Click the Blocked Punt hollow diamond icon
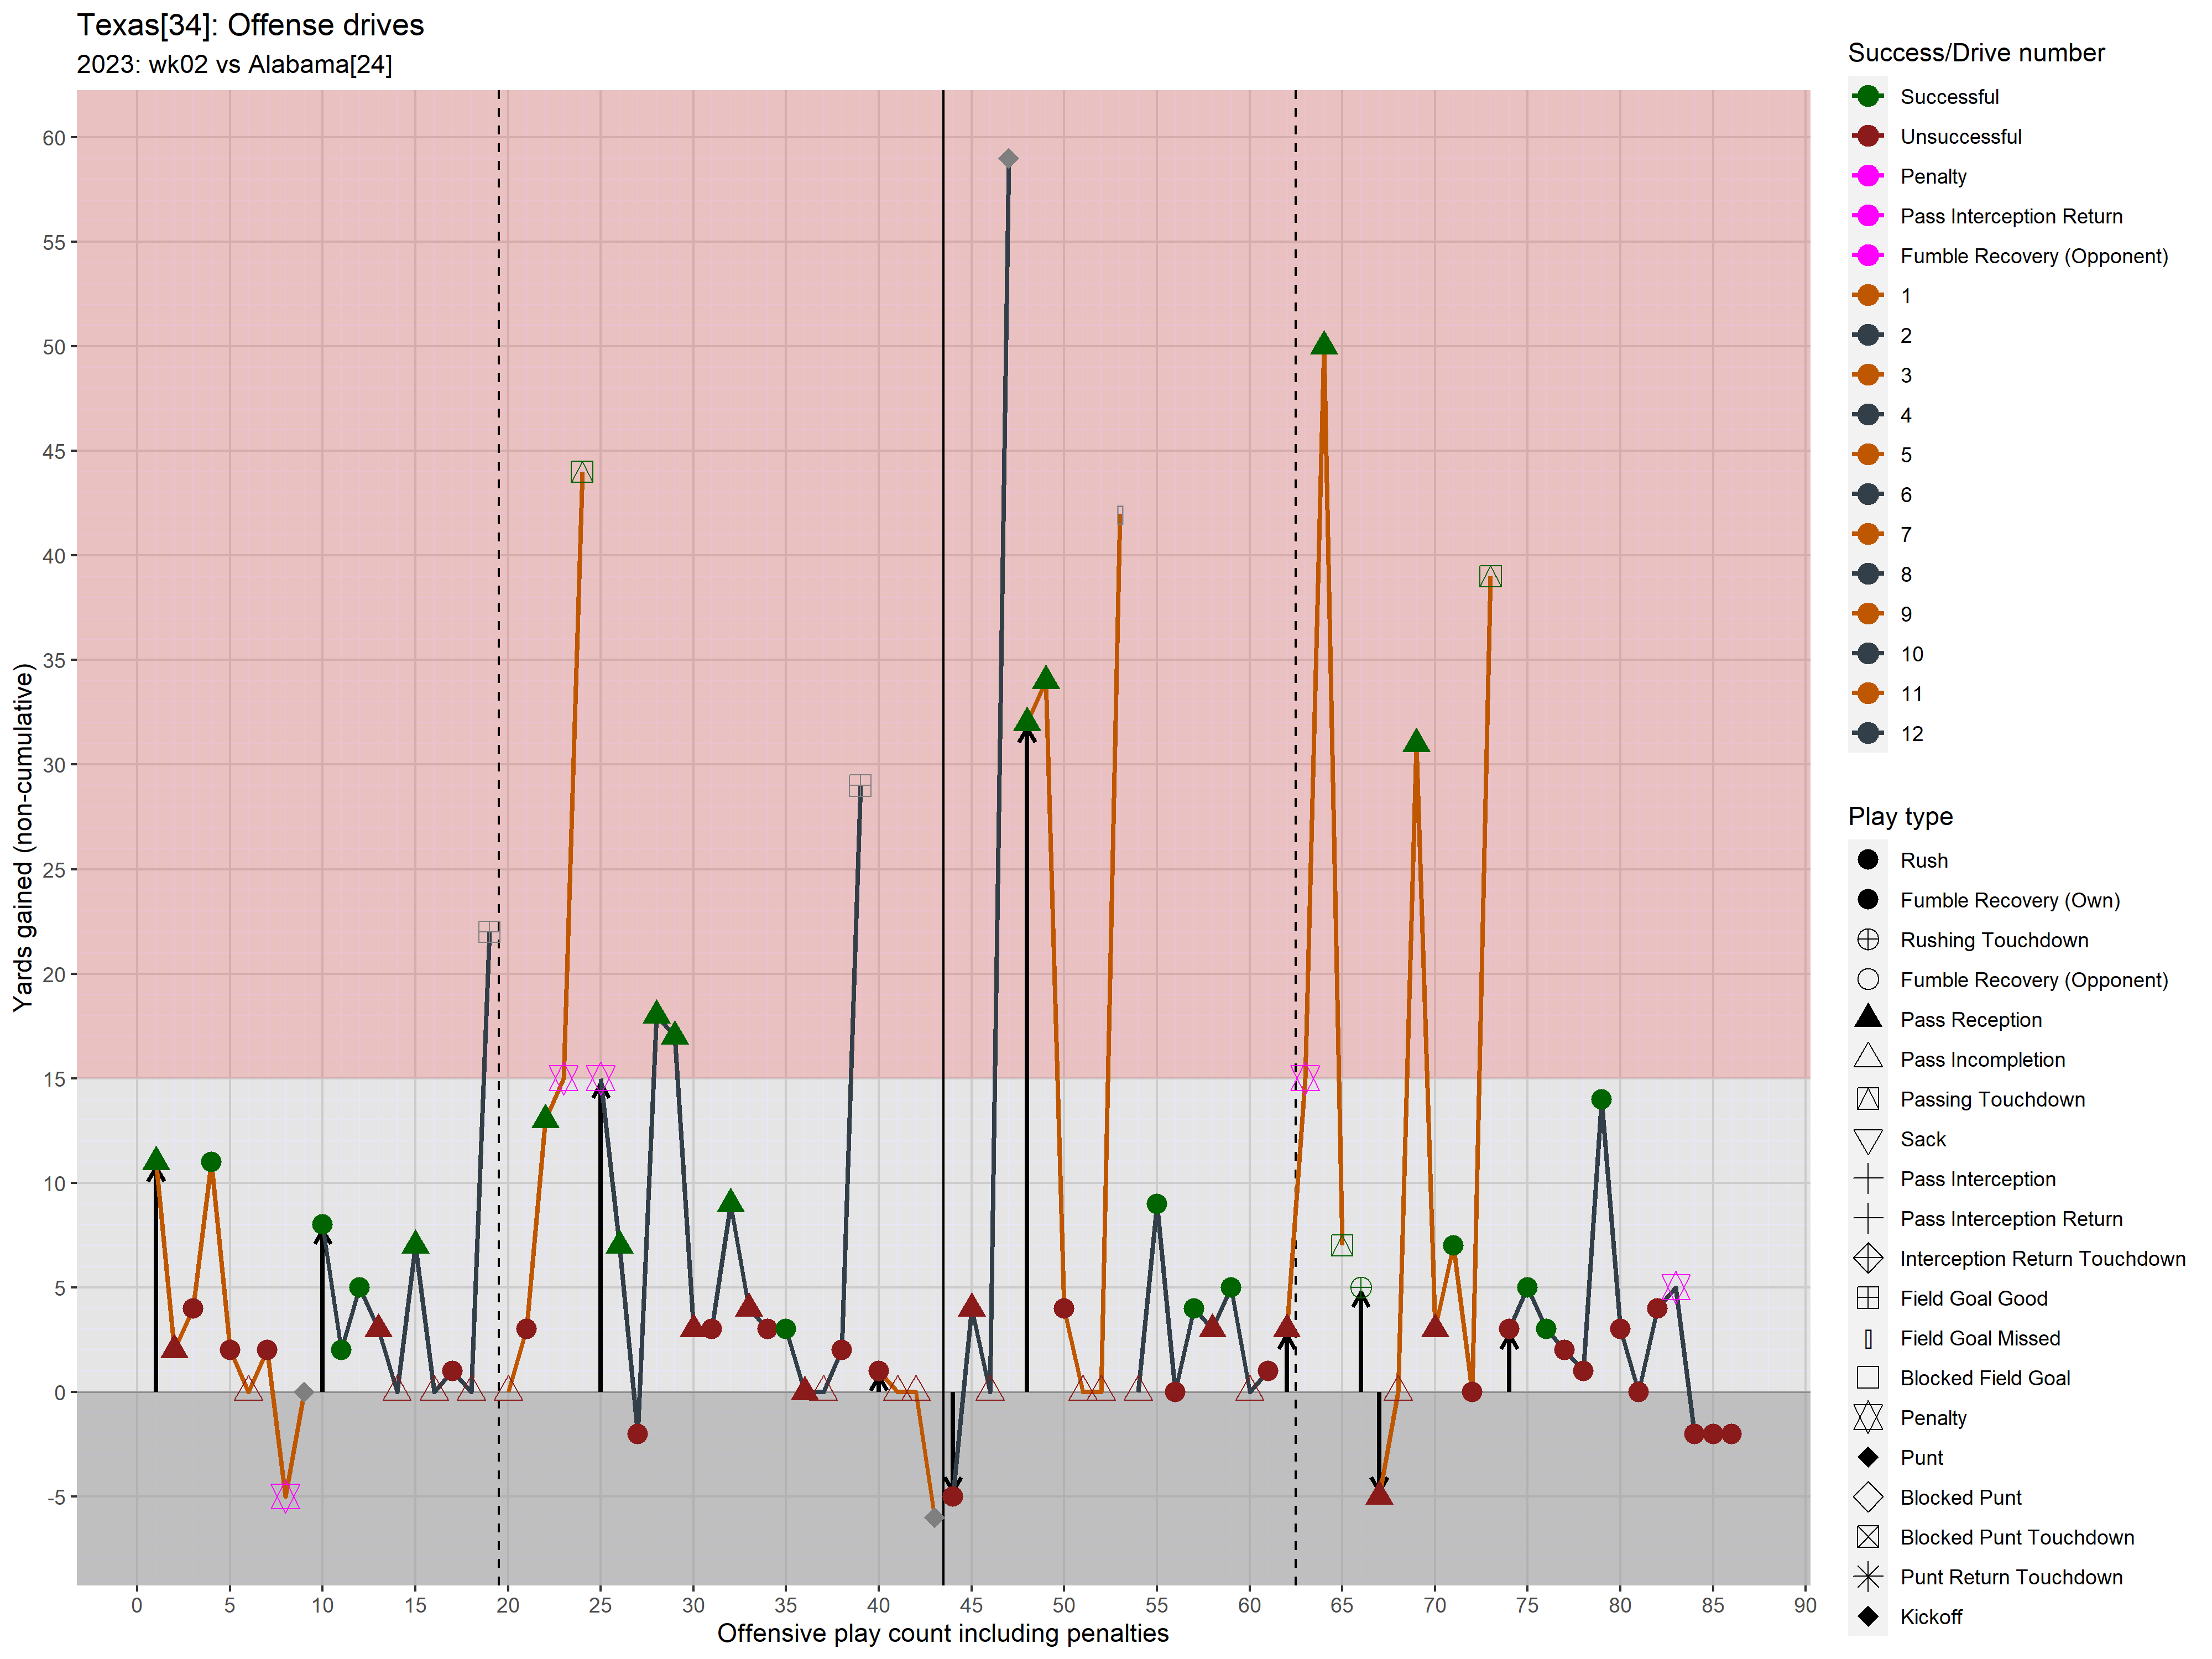 (1867, 1497)
